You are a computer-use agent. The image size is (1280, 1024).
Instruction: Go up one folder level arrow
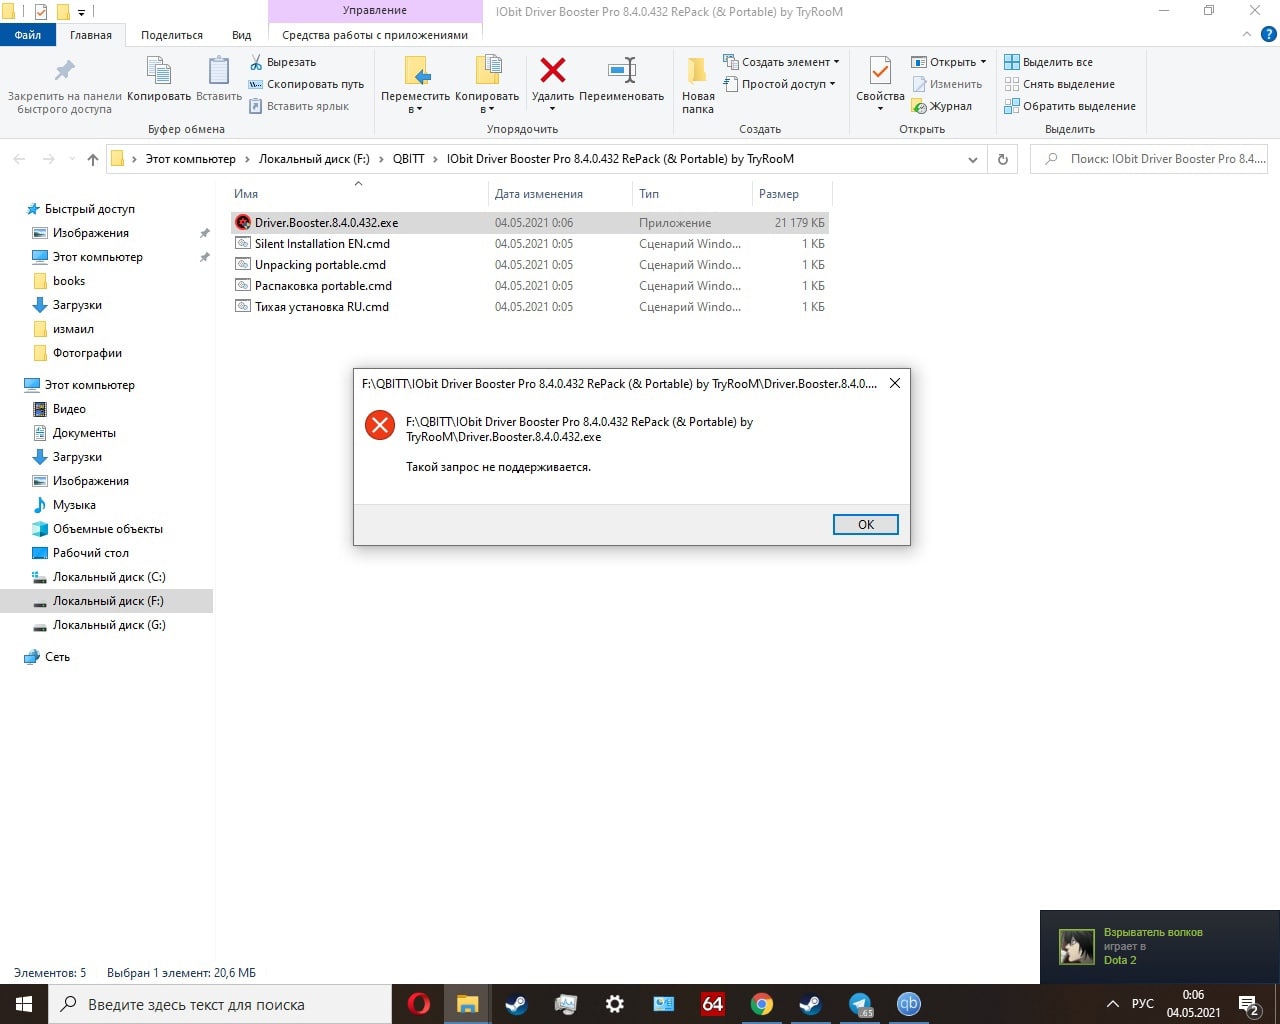[x=93, y=158]
